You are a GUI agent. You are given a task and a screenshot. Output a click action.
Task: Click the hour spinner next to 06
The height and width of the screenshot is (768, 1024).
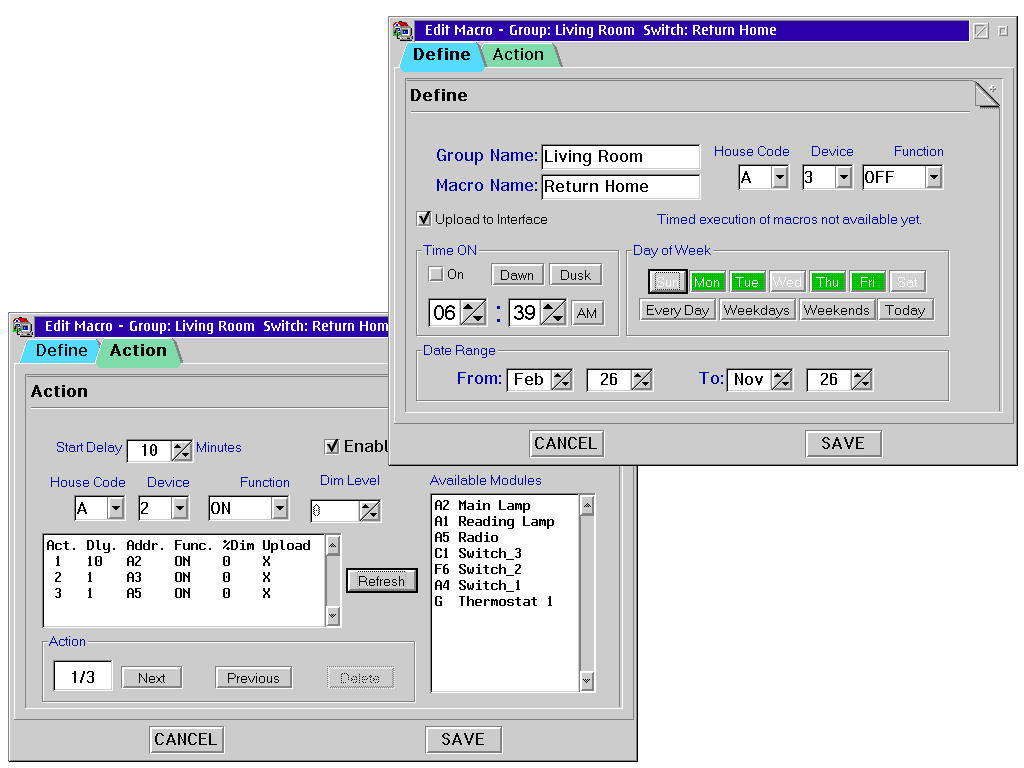click(x=473, y=312)
